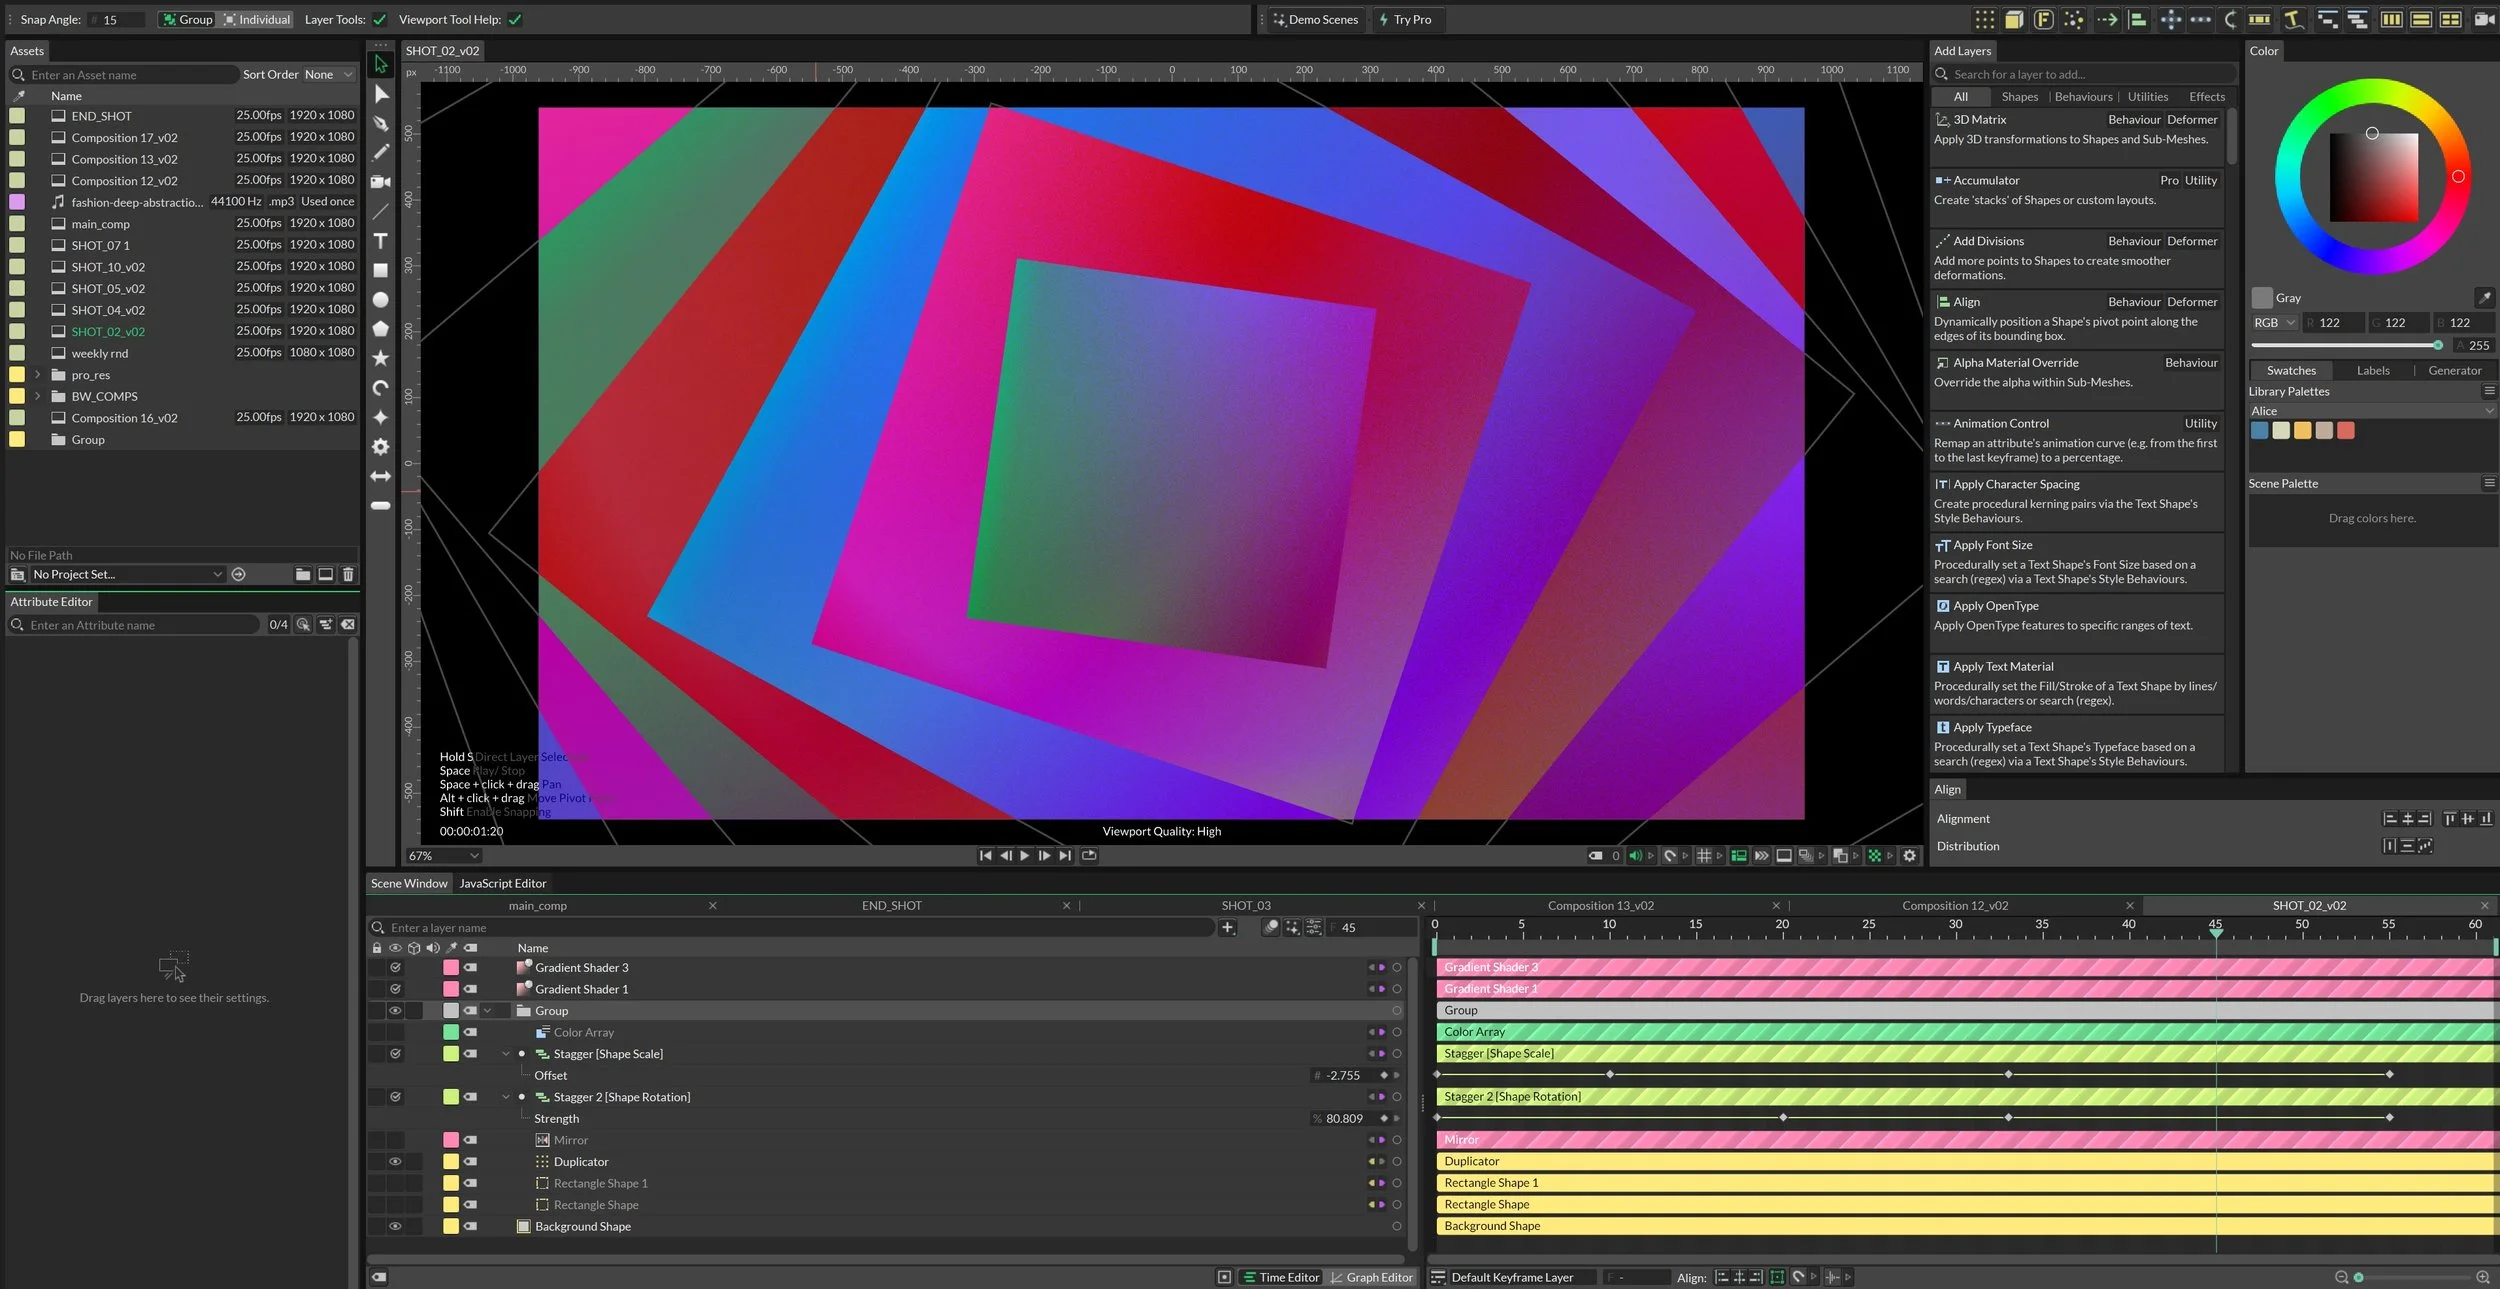Select the Pen tool in toolbar
The width and height of the screenshot is (2500, 1289).
[x=381, y=123]
